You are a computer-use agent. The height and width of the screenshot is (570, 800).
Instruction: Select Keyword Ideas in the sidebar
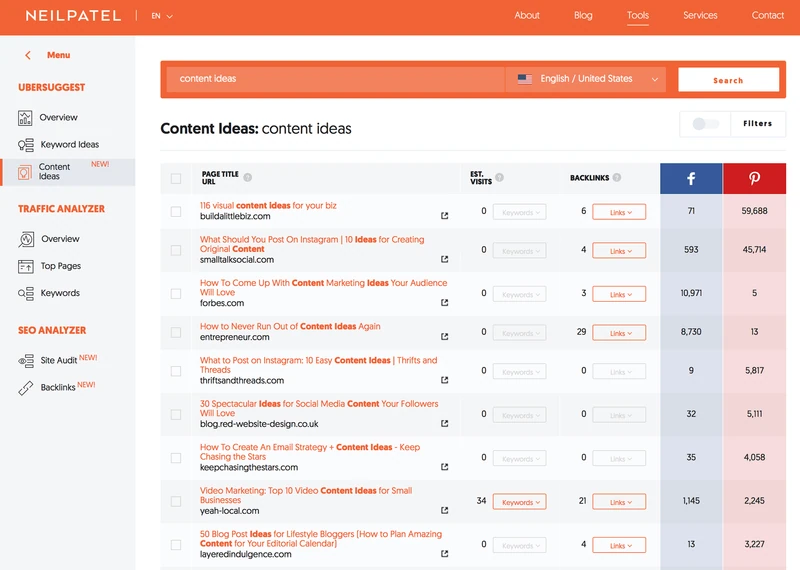(x=69, y=144)
